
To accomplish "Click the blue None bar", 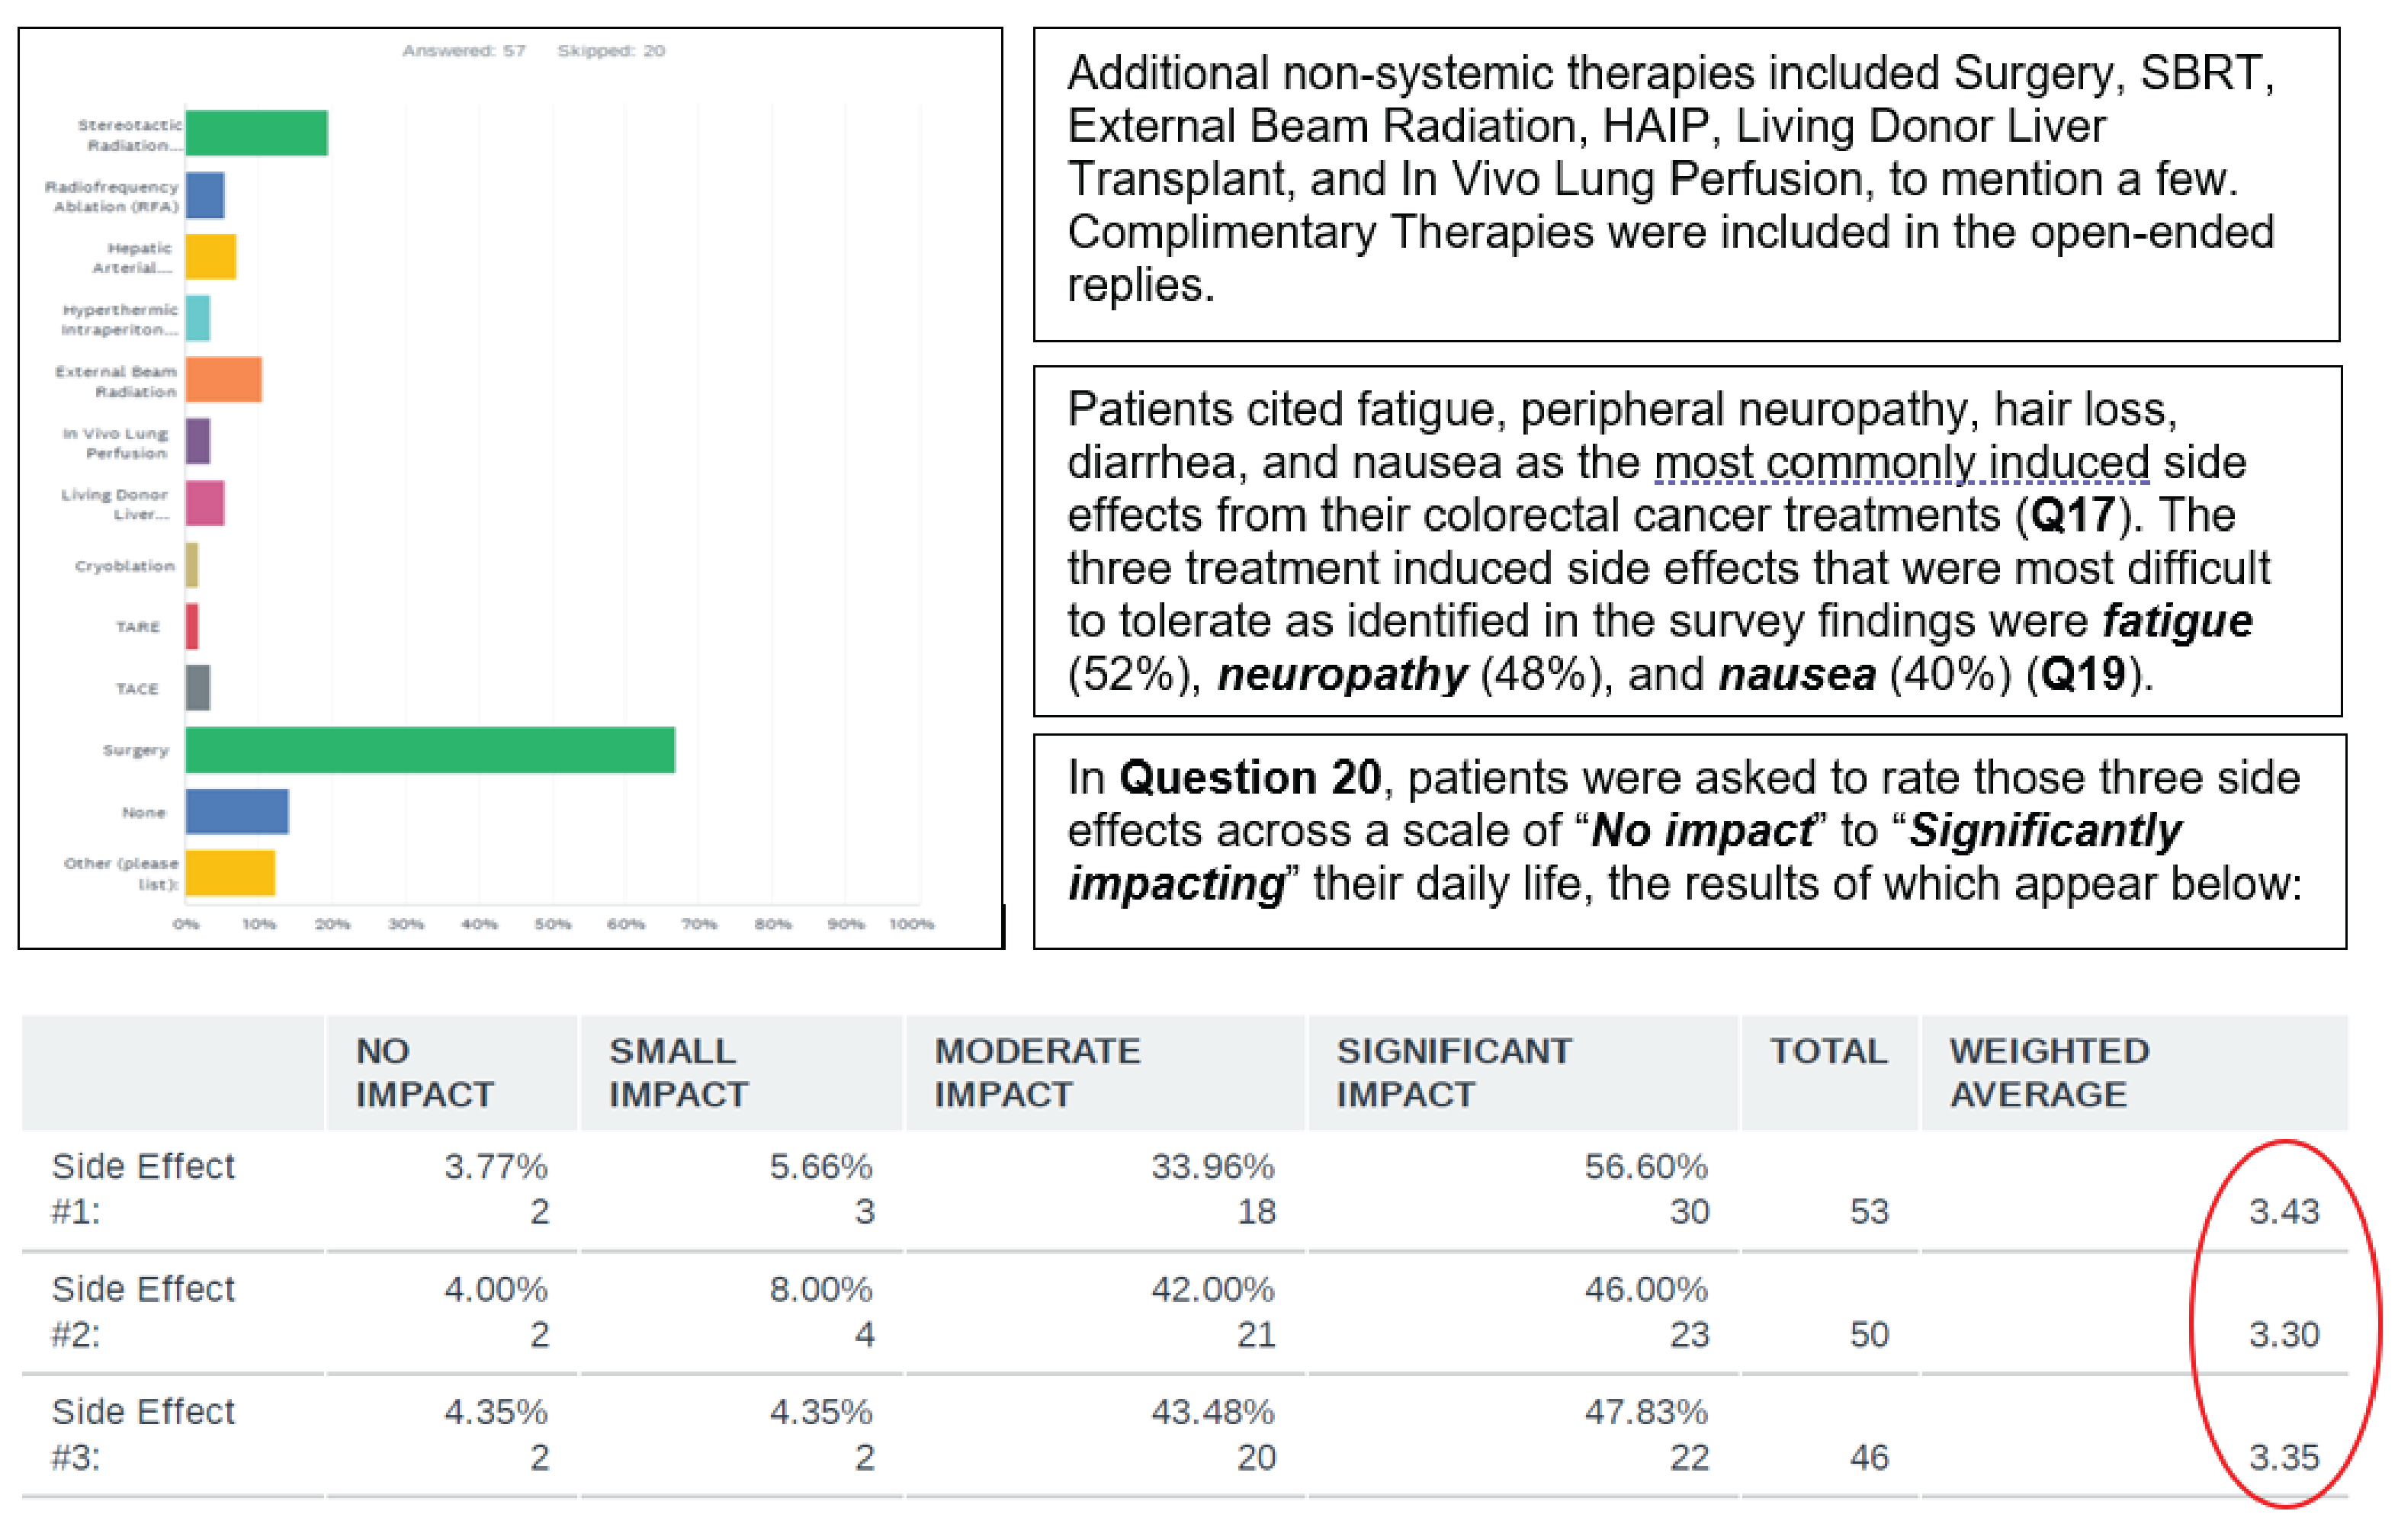I will coord(237,811).
